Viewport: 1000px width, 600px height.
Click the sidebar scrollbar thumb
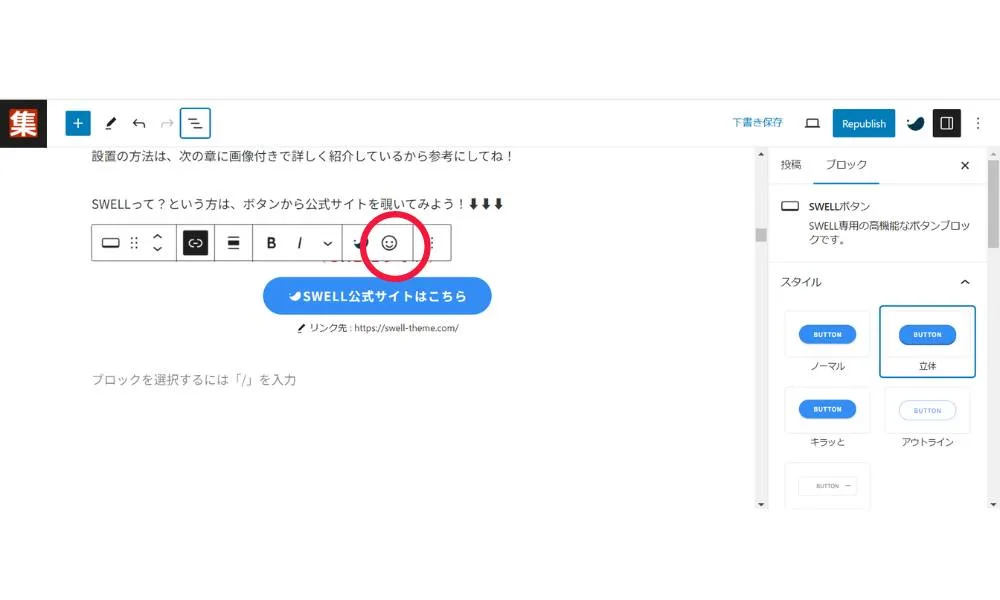pos(993,204)
